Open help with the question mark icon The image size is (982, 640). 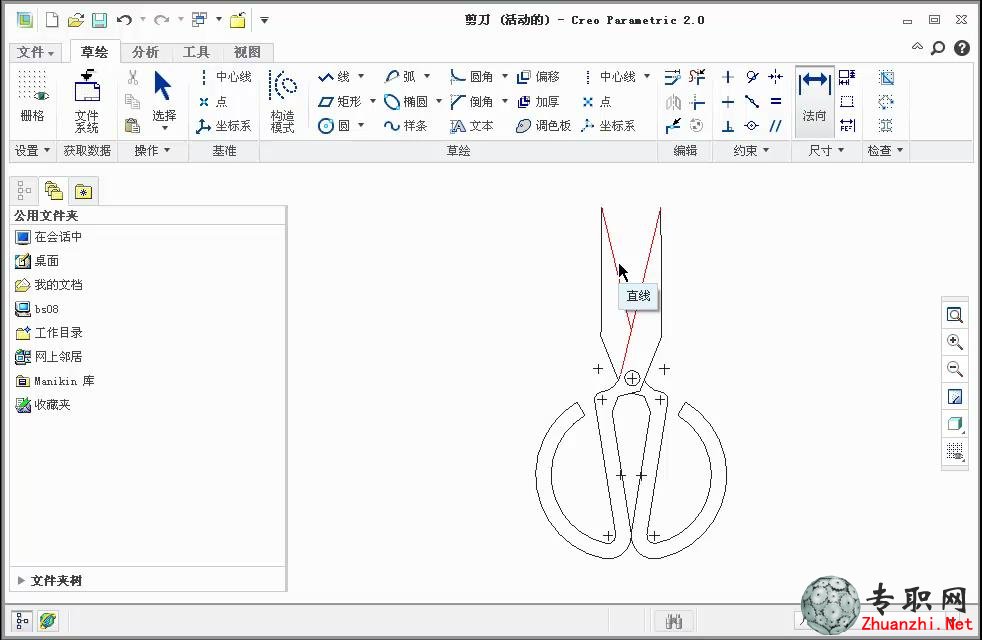[x=962, y=48]
